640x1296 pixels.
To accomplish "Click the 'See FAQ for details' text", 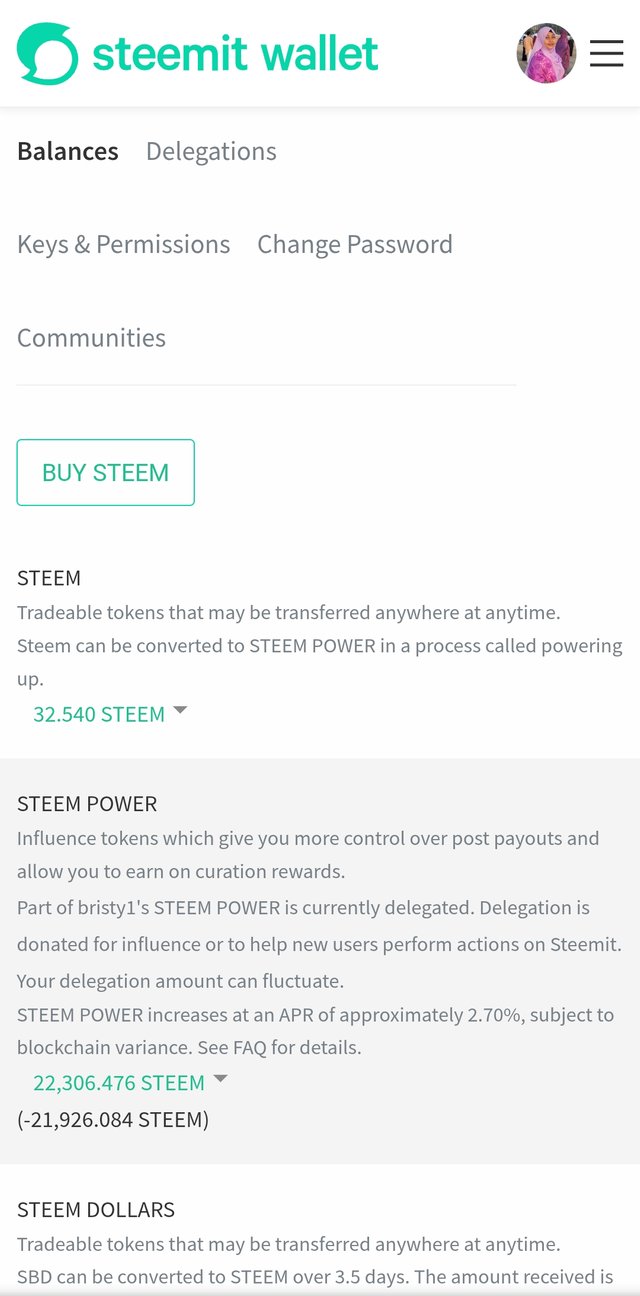I will coord(283,1049).
